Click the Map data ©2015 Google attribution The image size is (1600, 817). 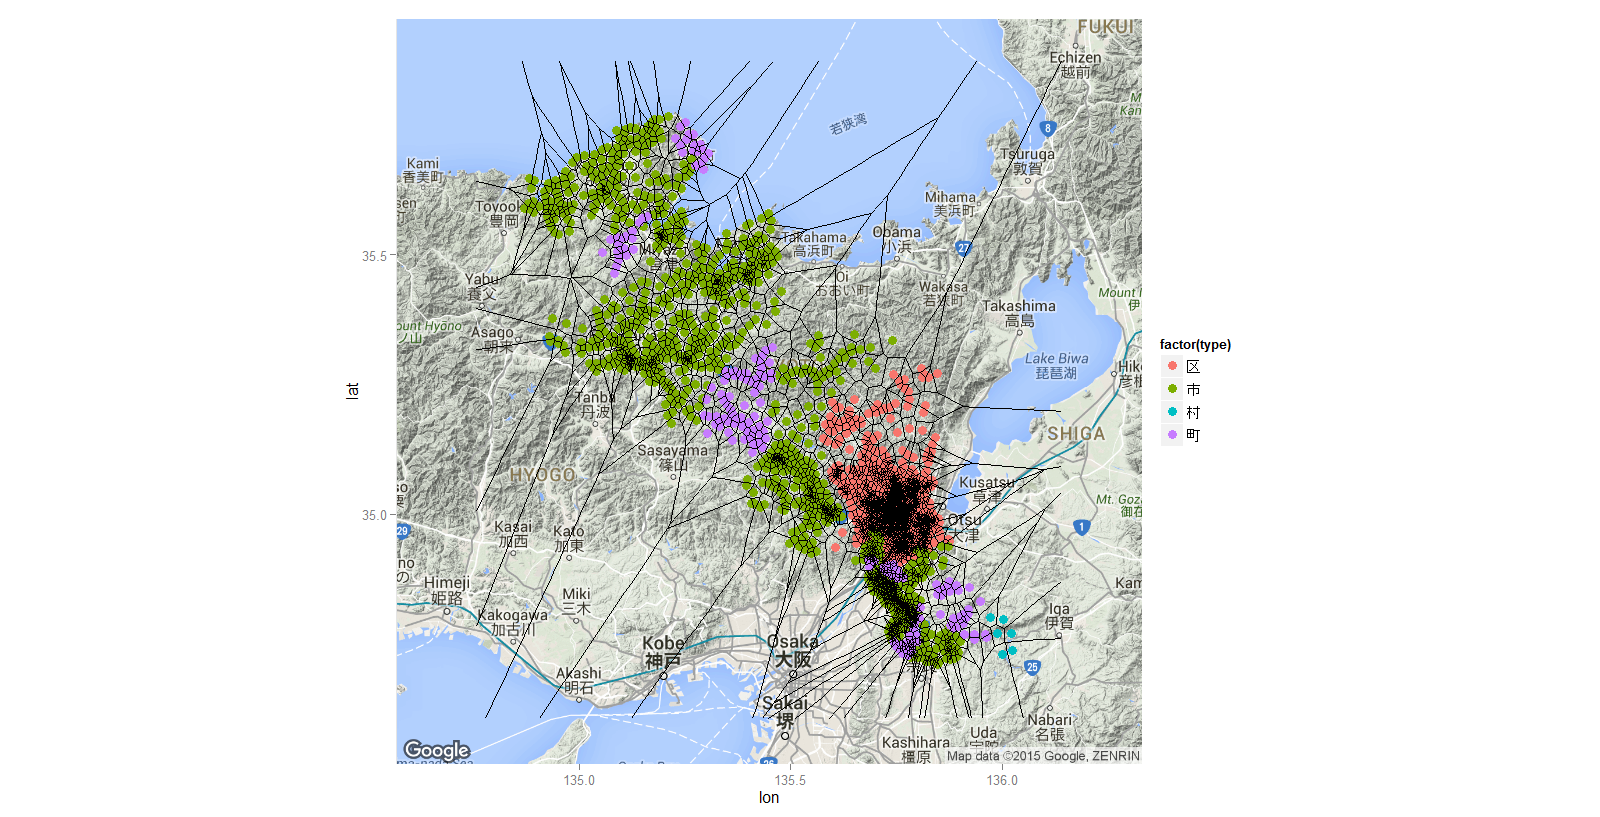pyautogui.click(x=1043, y=756)
